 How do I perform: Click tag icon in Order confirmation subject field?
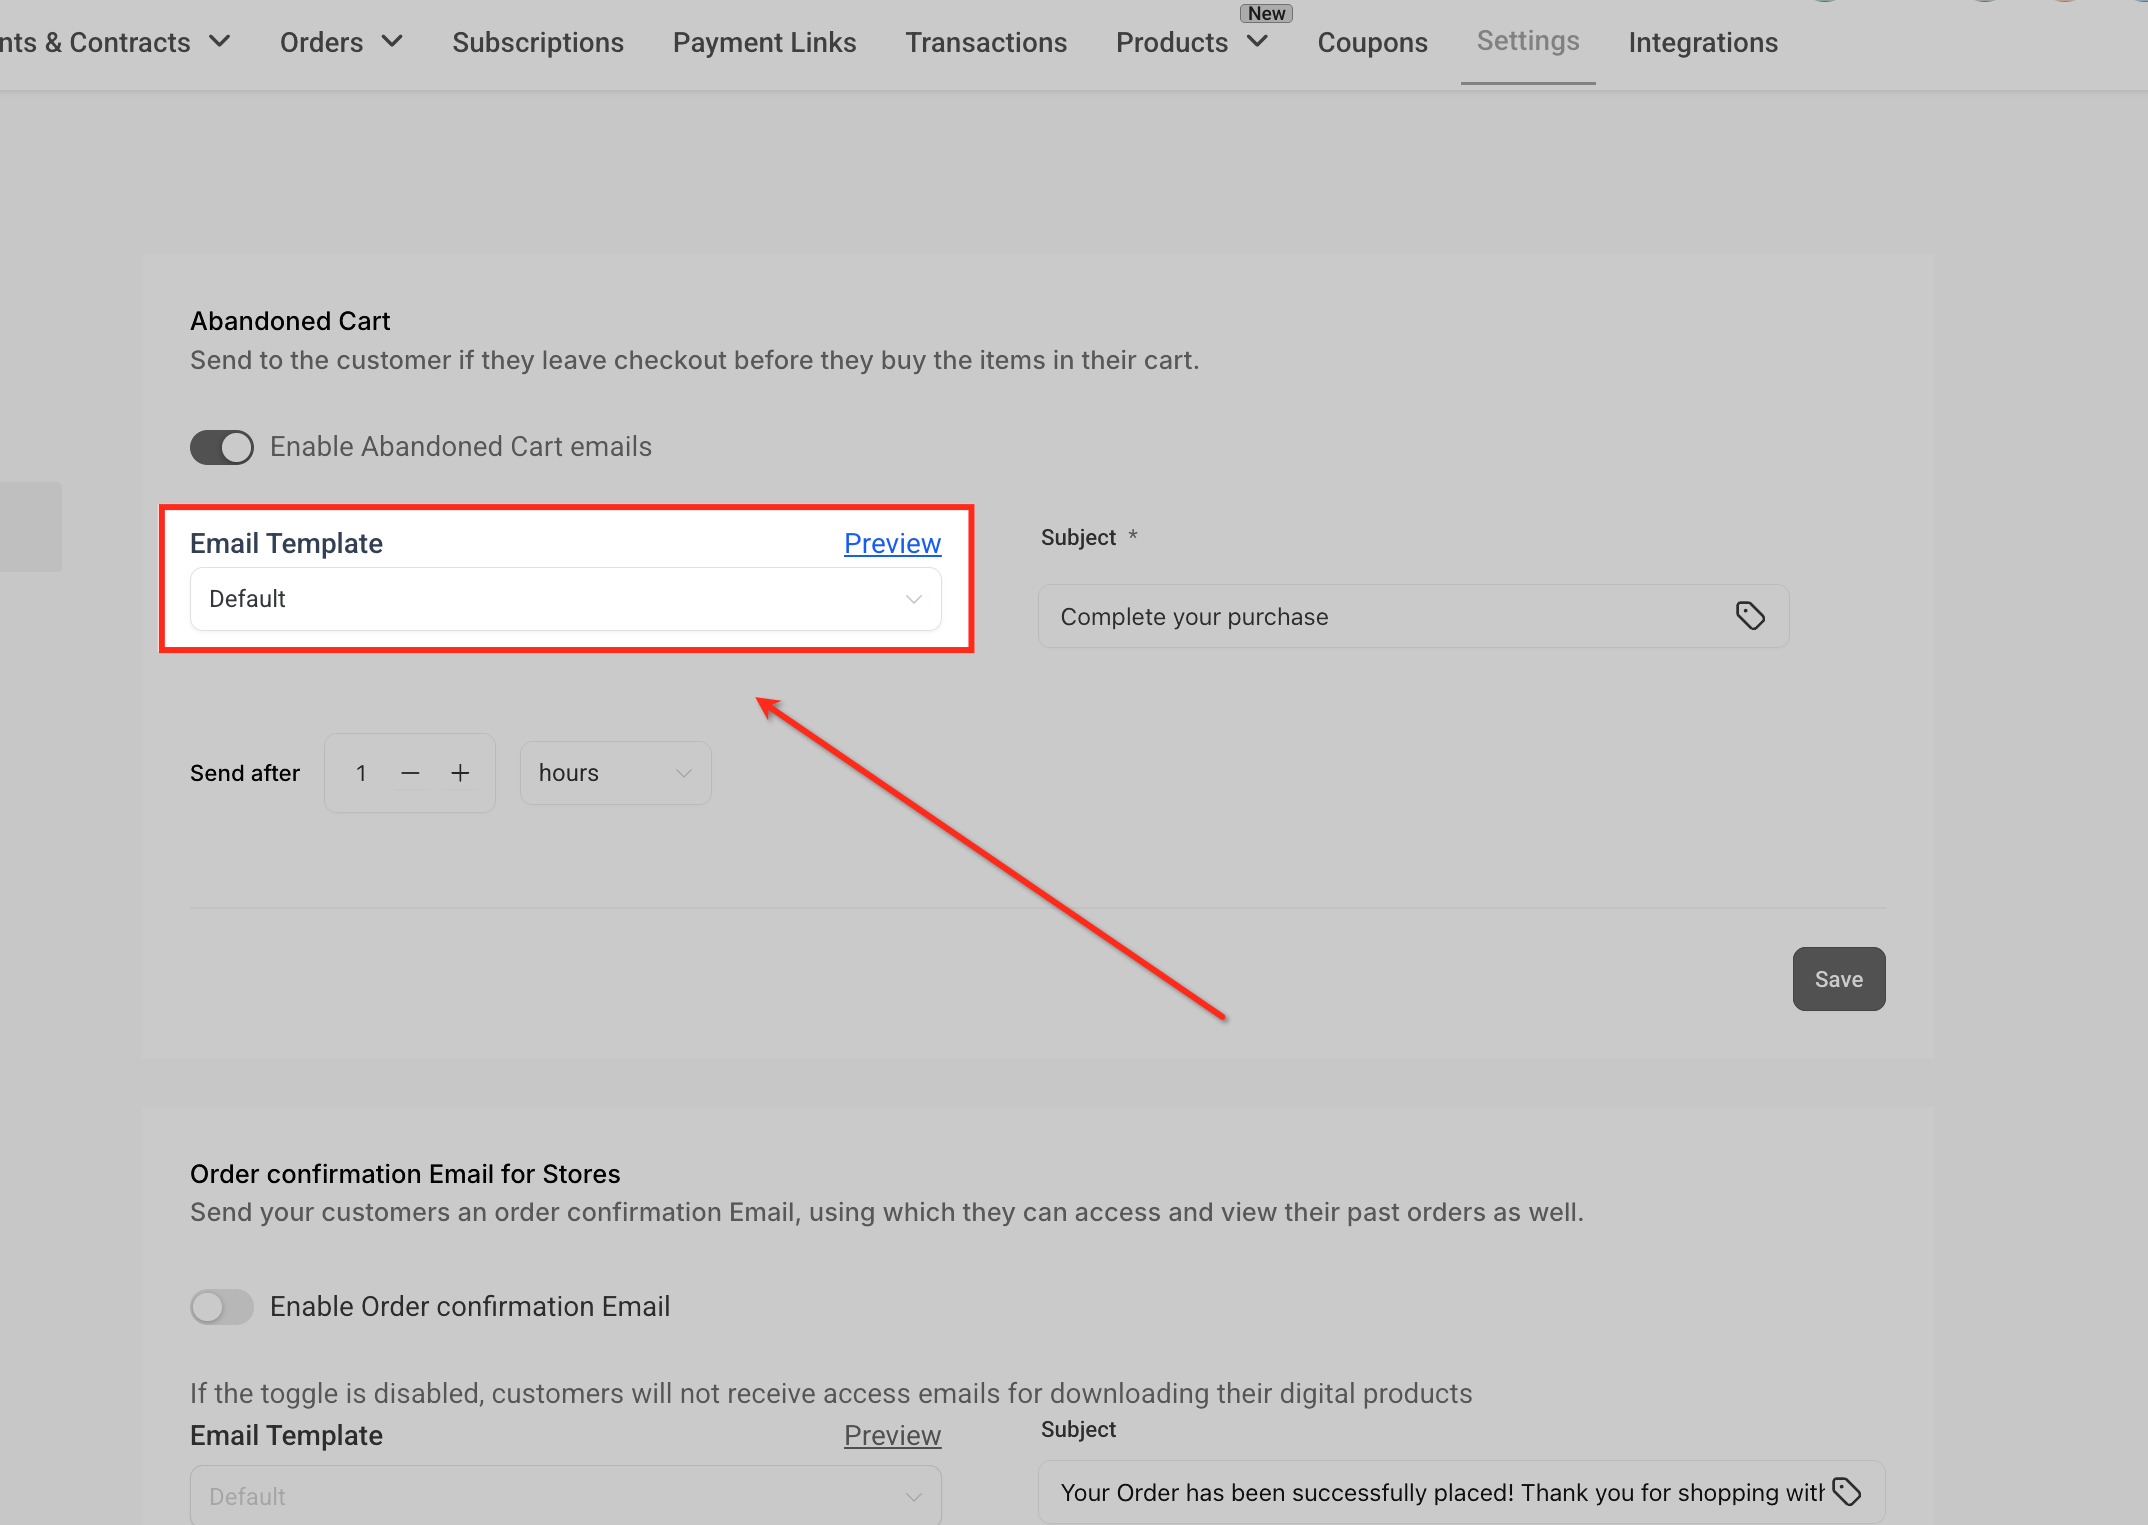click(x=1846, y=1492)
